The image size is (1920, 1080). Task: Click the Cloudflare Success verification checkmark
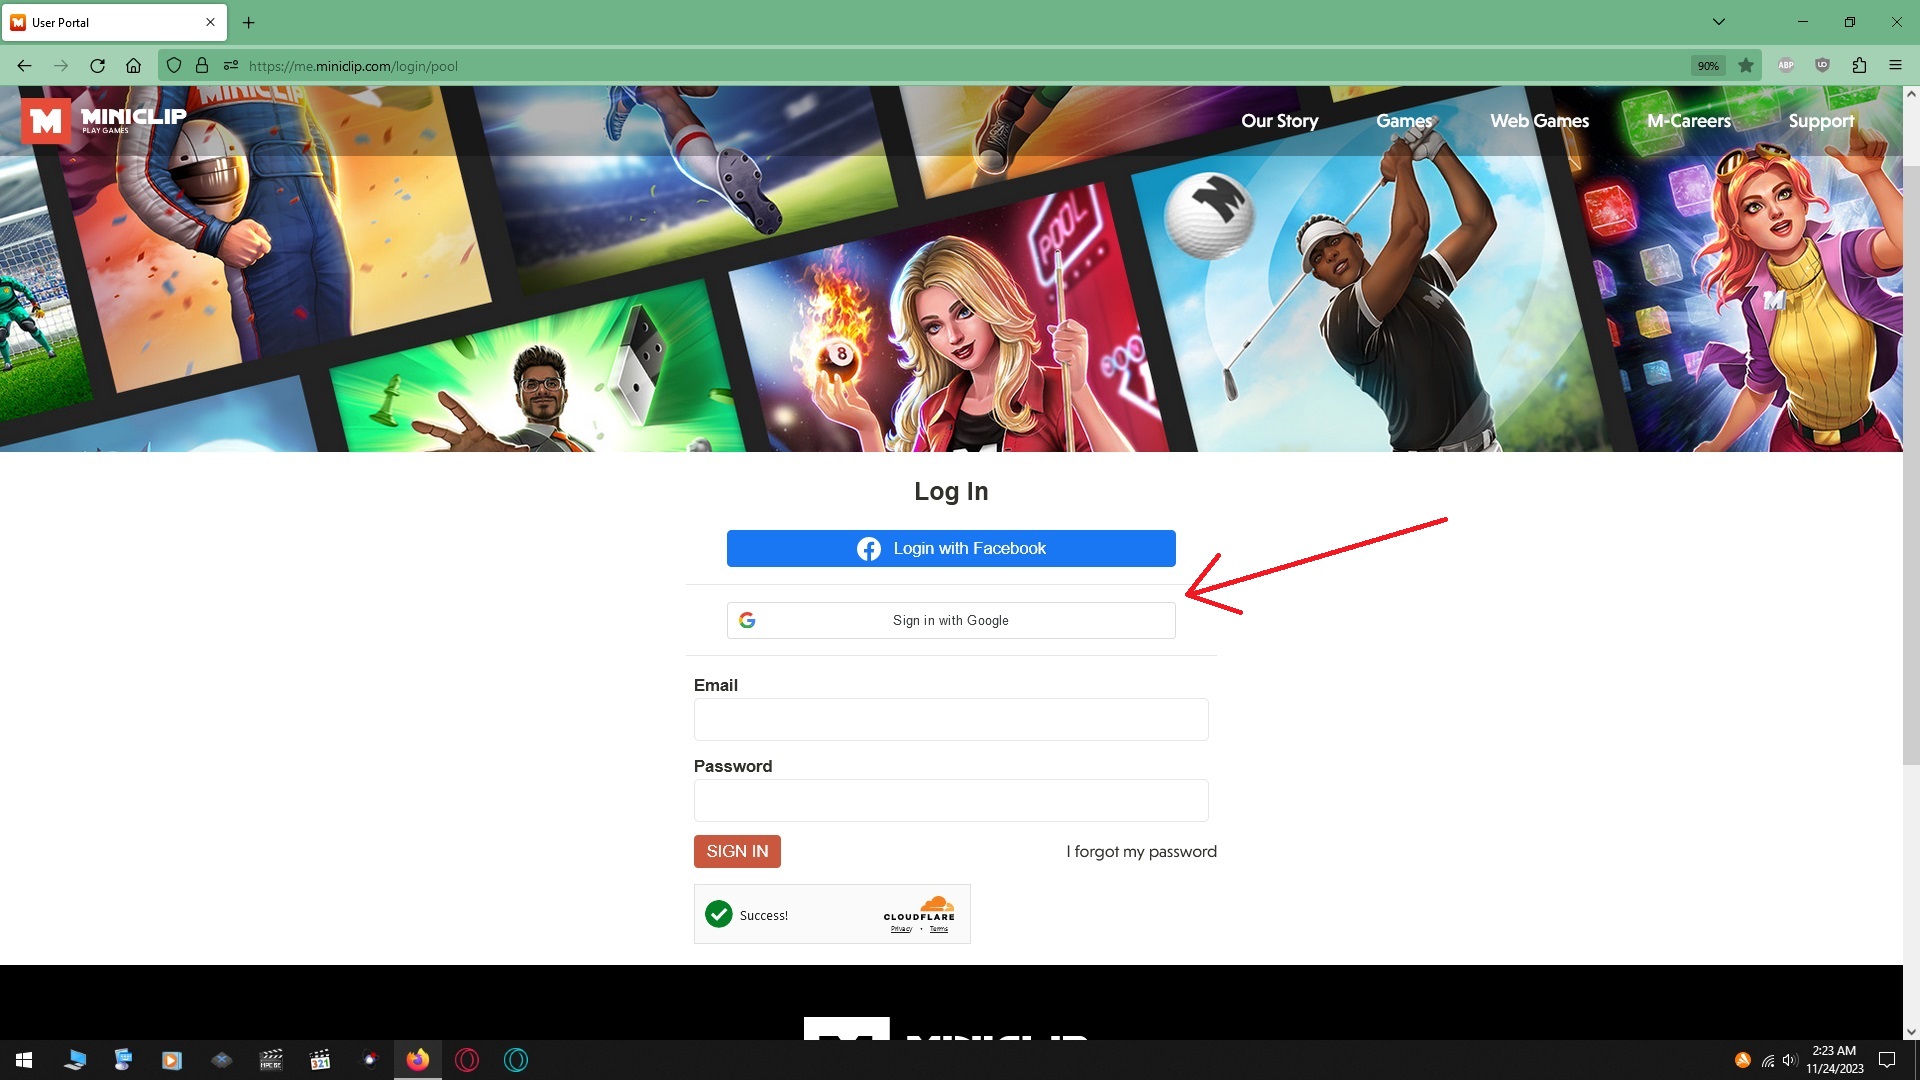[x=719, y=914]
